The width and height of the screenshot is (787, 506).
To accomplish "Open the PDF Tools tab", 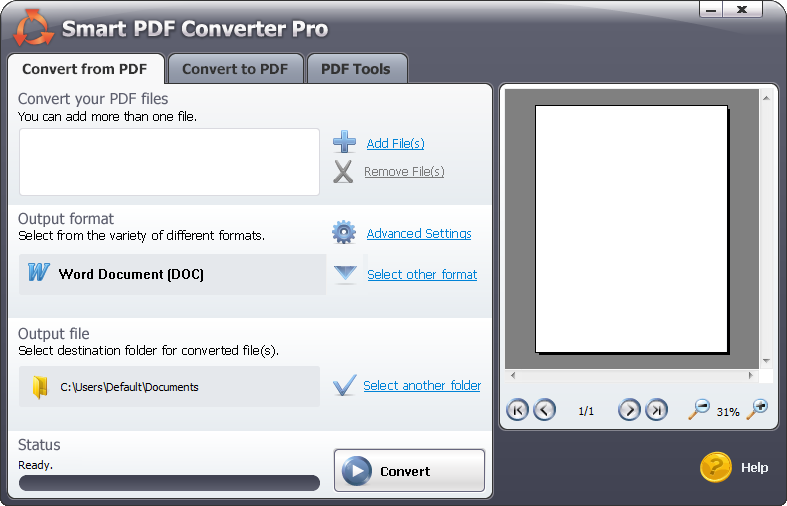I will point(356,69).
